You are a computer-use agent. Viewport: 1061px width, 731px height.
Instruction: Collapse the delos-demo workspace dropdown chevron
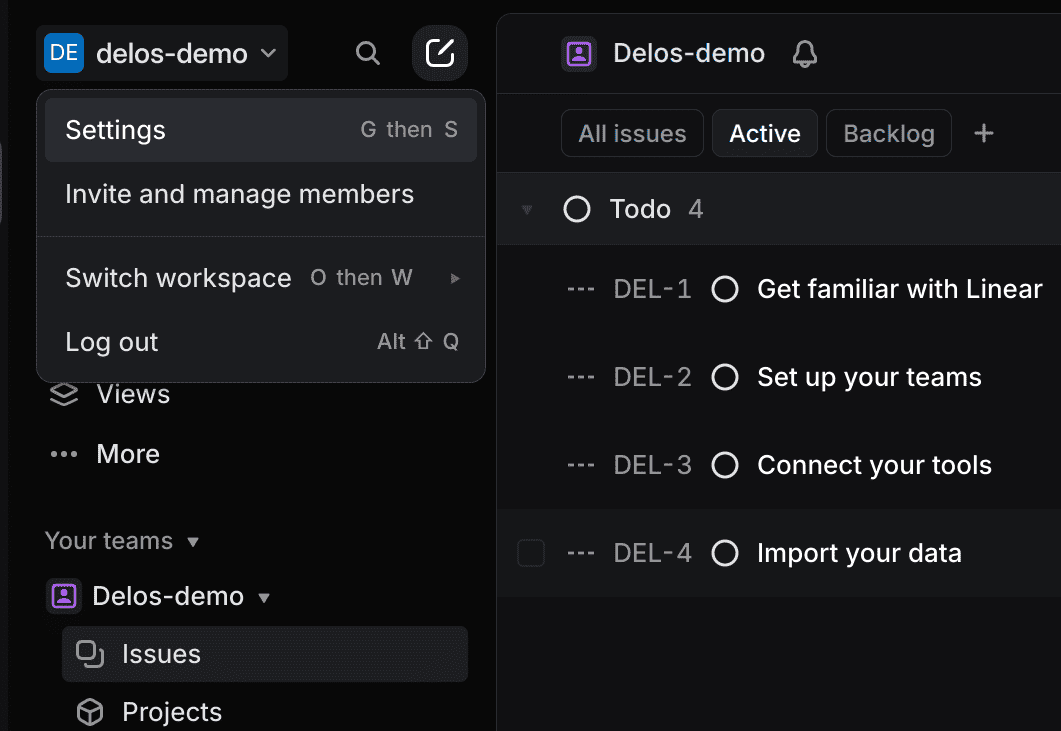point(269,53)
